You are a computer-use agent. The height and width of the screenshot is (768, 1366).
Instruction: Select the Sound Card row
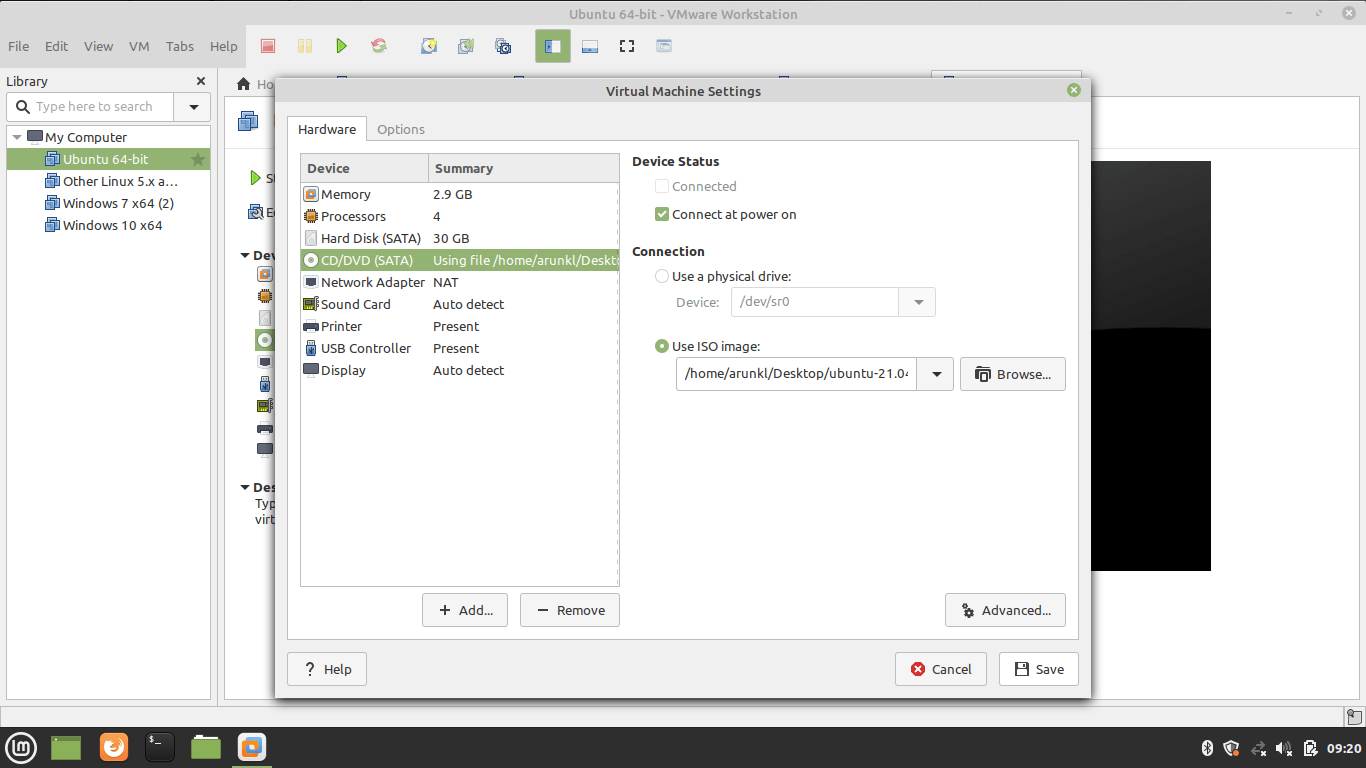[460, 304]
